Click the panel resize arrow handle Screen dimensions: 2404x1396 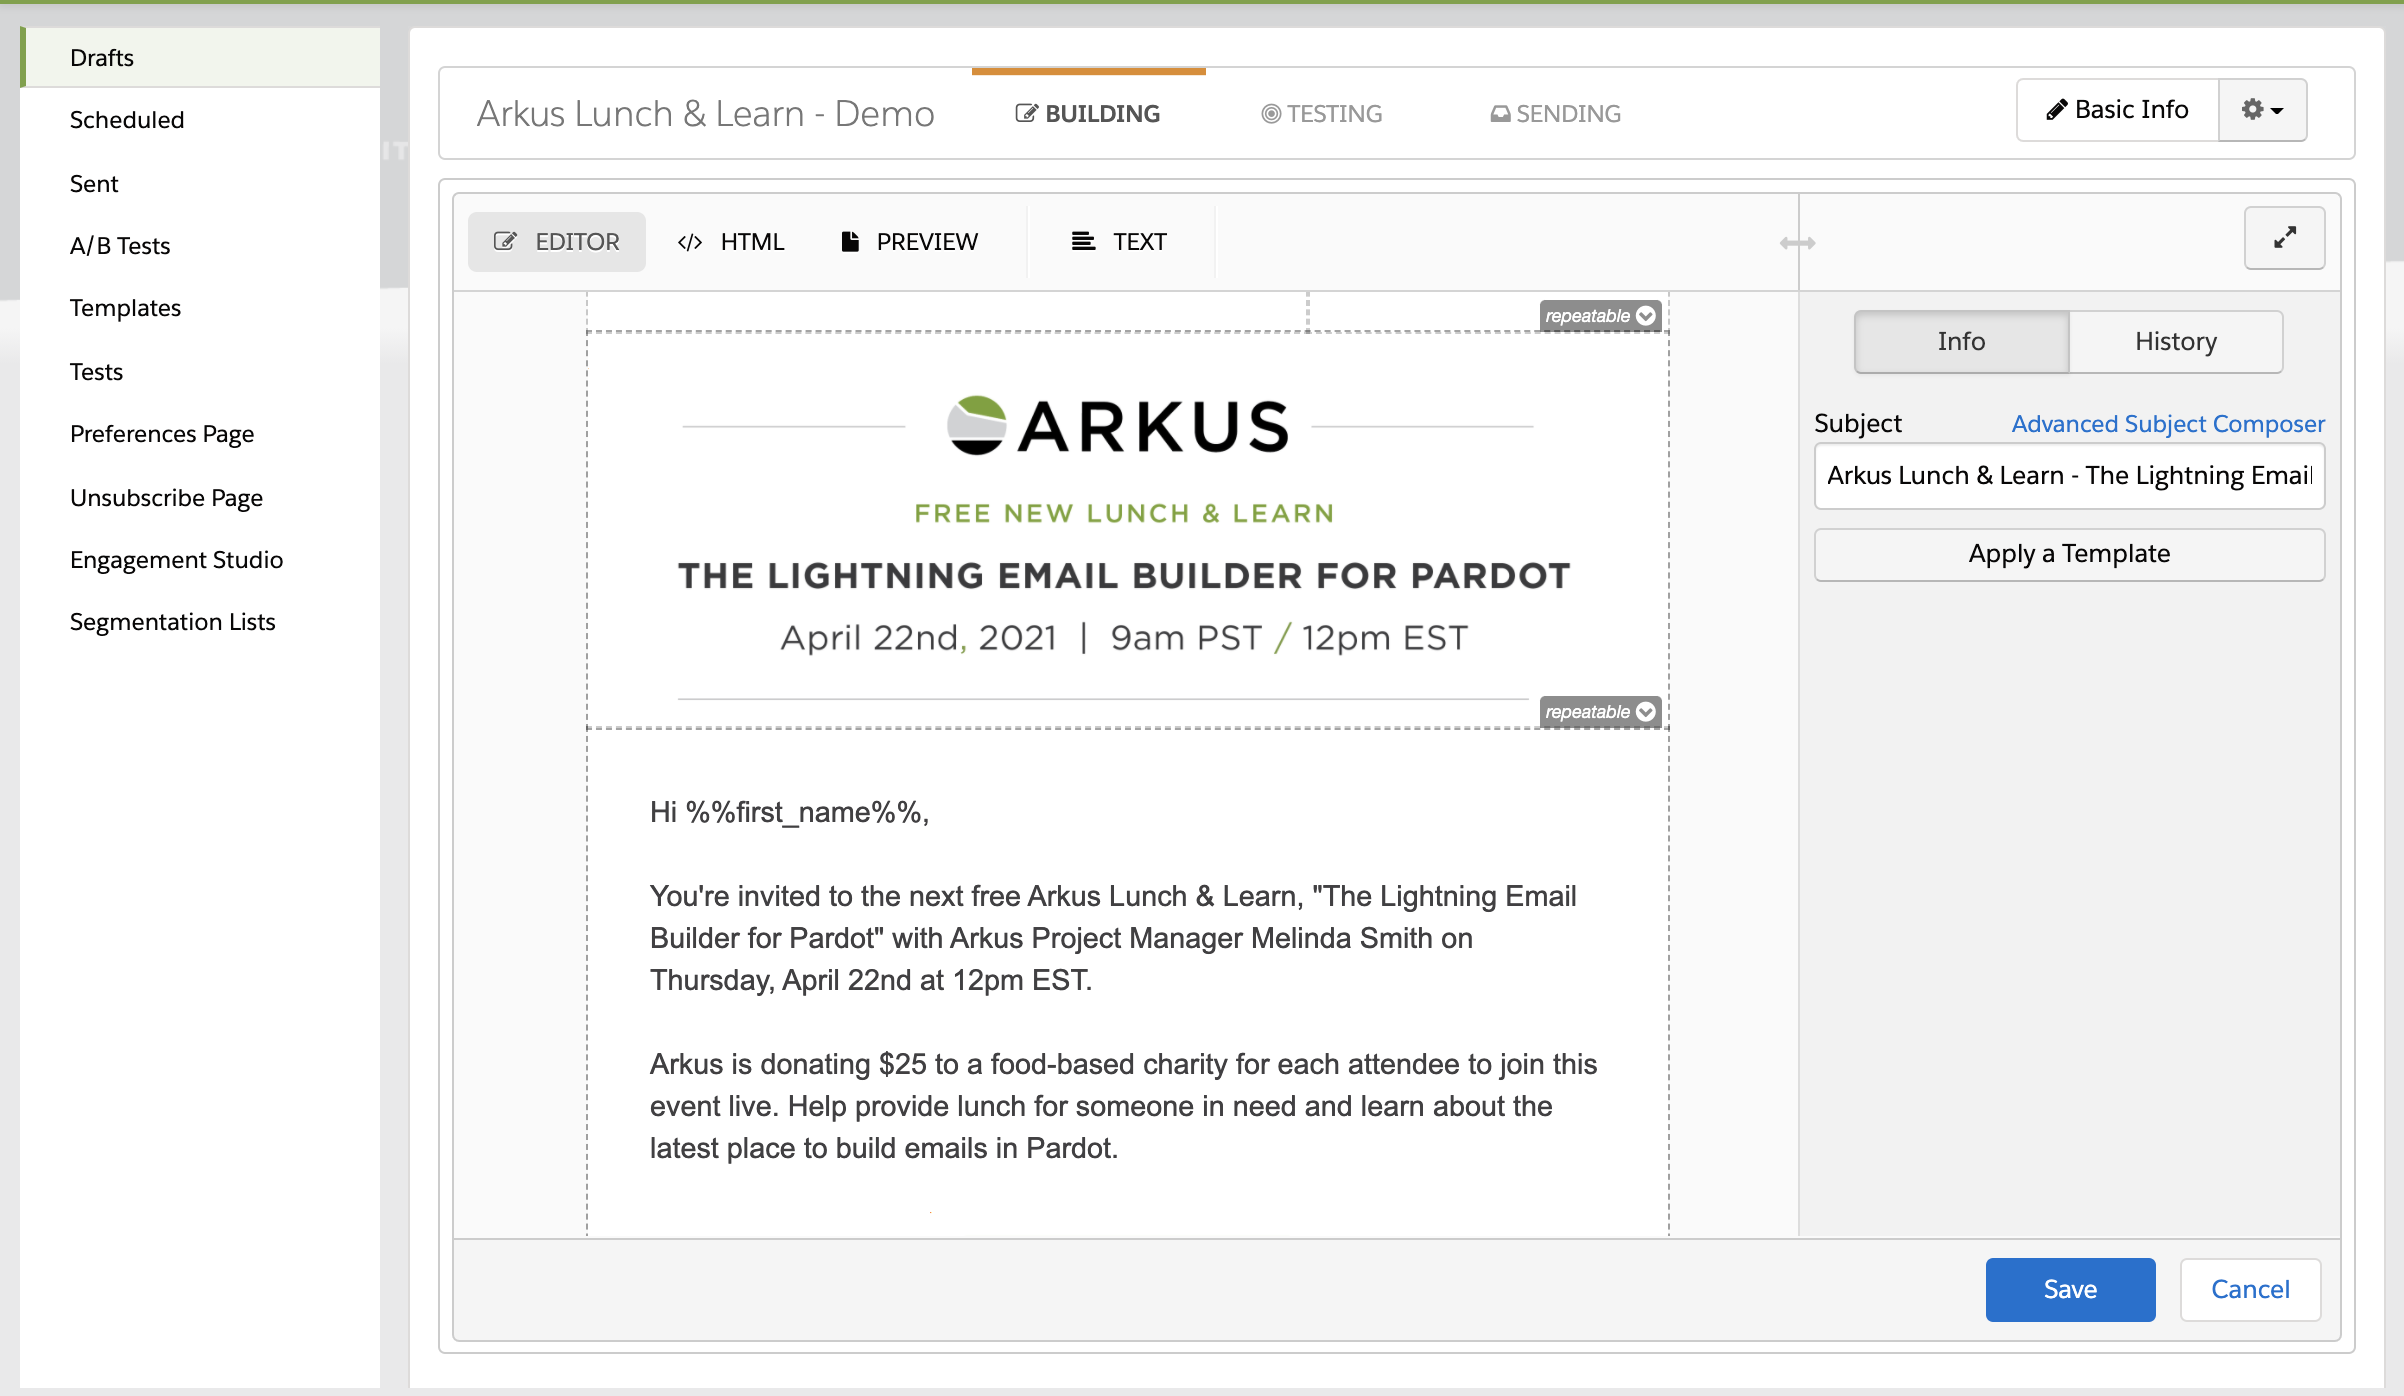[1797, 243]
